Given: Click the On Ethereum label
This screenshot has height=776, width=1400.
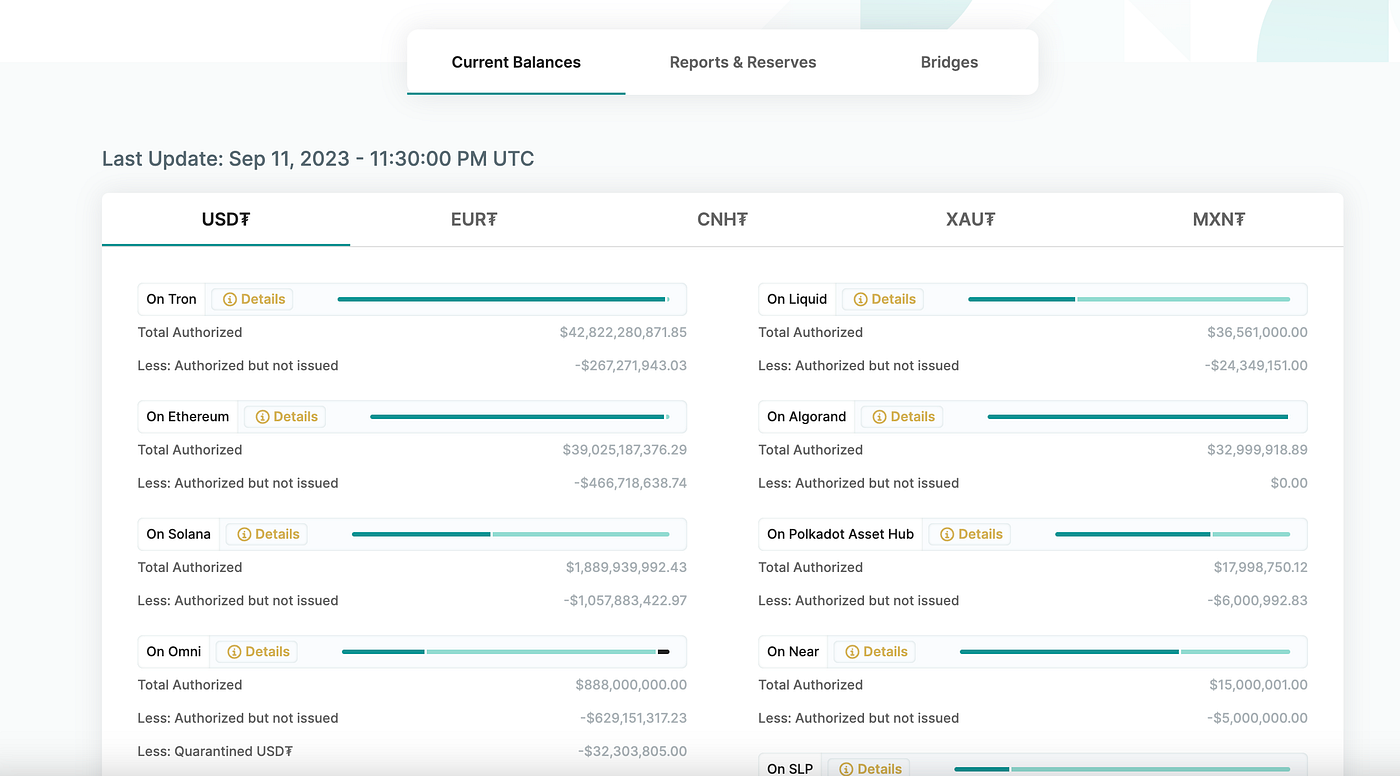Looking at the screenshot, I should [188, 417].
